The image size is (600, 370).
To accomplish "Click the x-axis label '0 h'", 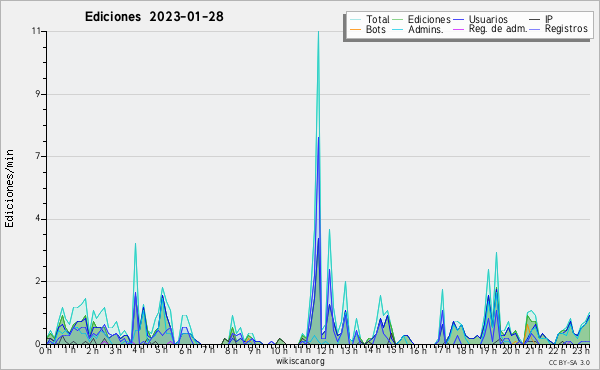I will pyautogui.click(x=46, y=351).
